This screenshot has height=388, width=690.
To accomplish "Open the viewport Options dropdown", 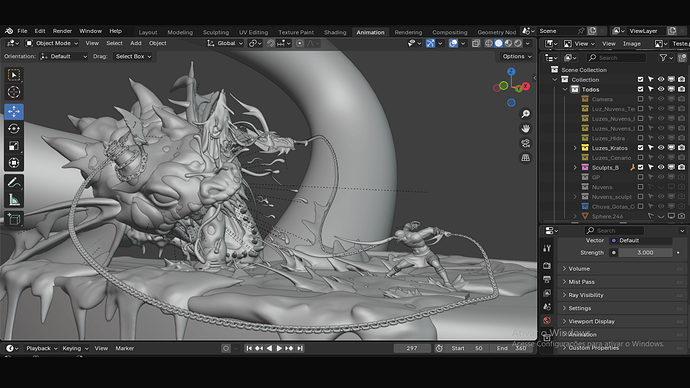I will pyautogui.click(x=517, y=56).
